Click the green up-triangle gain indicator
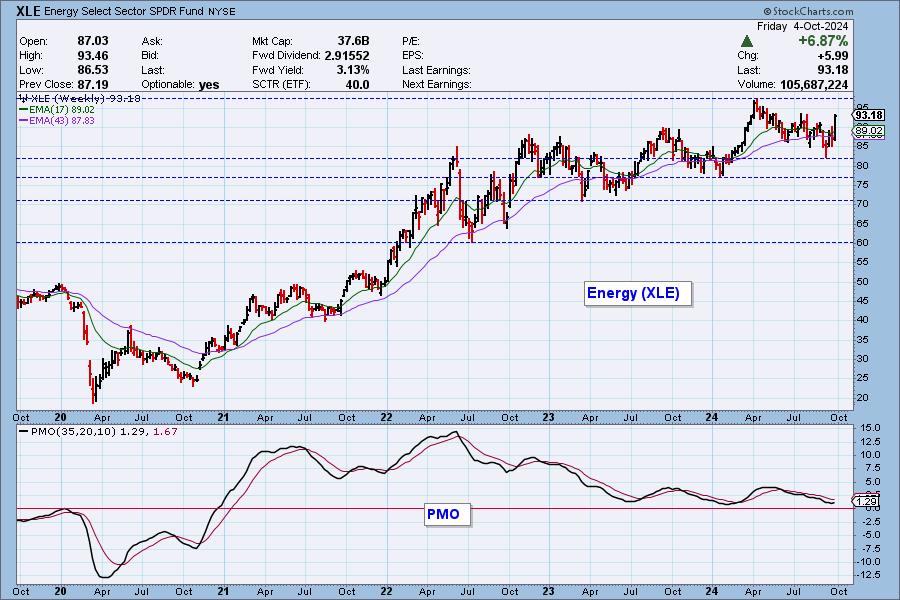 pos(747,41)
